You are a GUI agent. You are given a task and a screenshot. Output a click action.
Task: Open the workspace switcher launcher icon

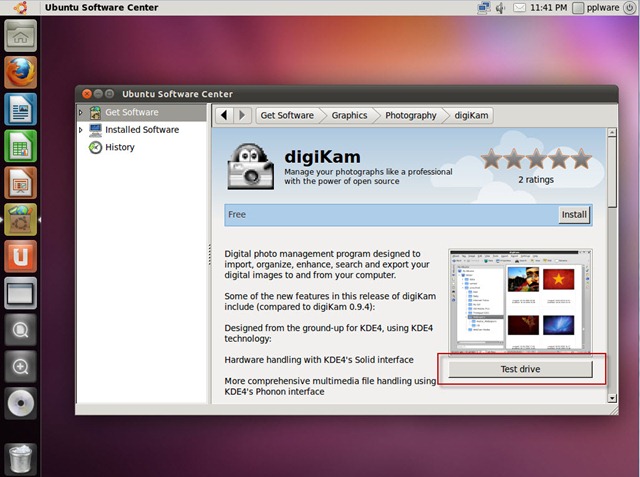click(20, 293)
